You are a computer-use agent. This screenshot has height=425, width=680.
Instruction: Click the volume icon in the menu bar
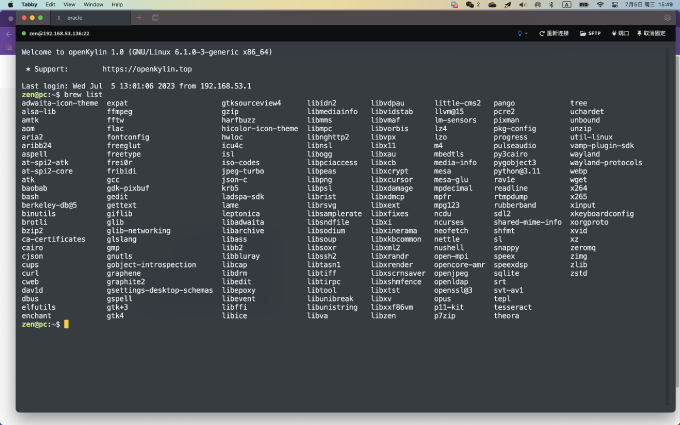click(x=523, y=4)
